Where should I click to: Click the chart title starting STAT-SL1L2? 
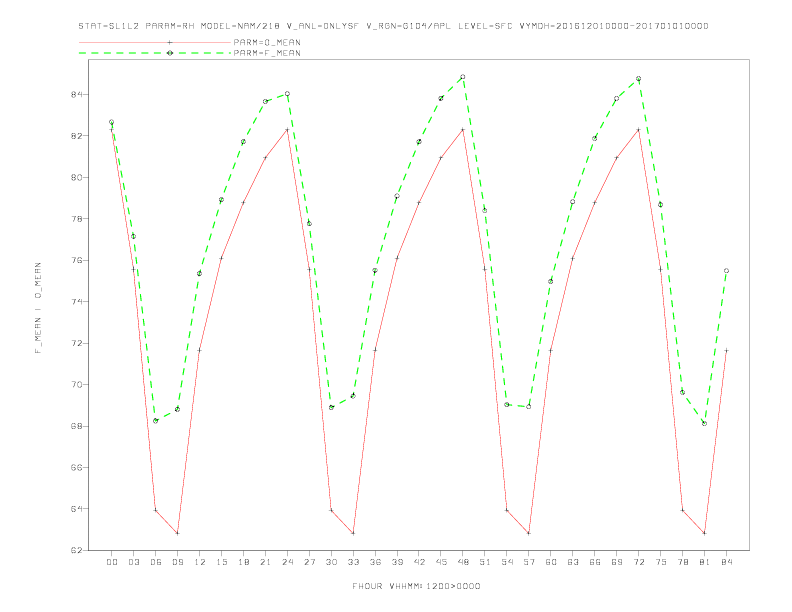393,26
